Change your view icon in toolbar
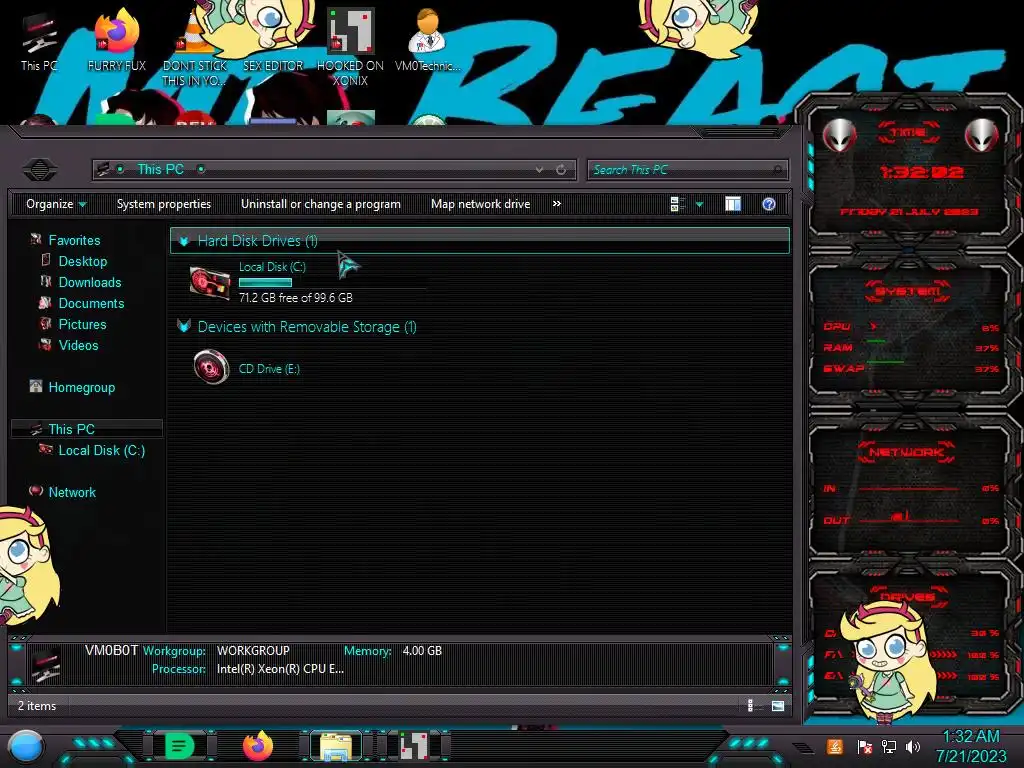The width and height of the screenshot is (1024, 768). pyautogui.click(x=677, y=204)
